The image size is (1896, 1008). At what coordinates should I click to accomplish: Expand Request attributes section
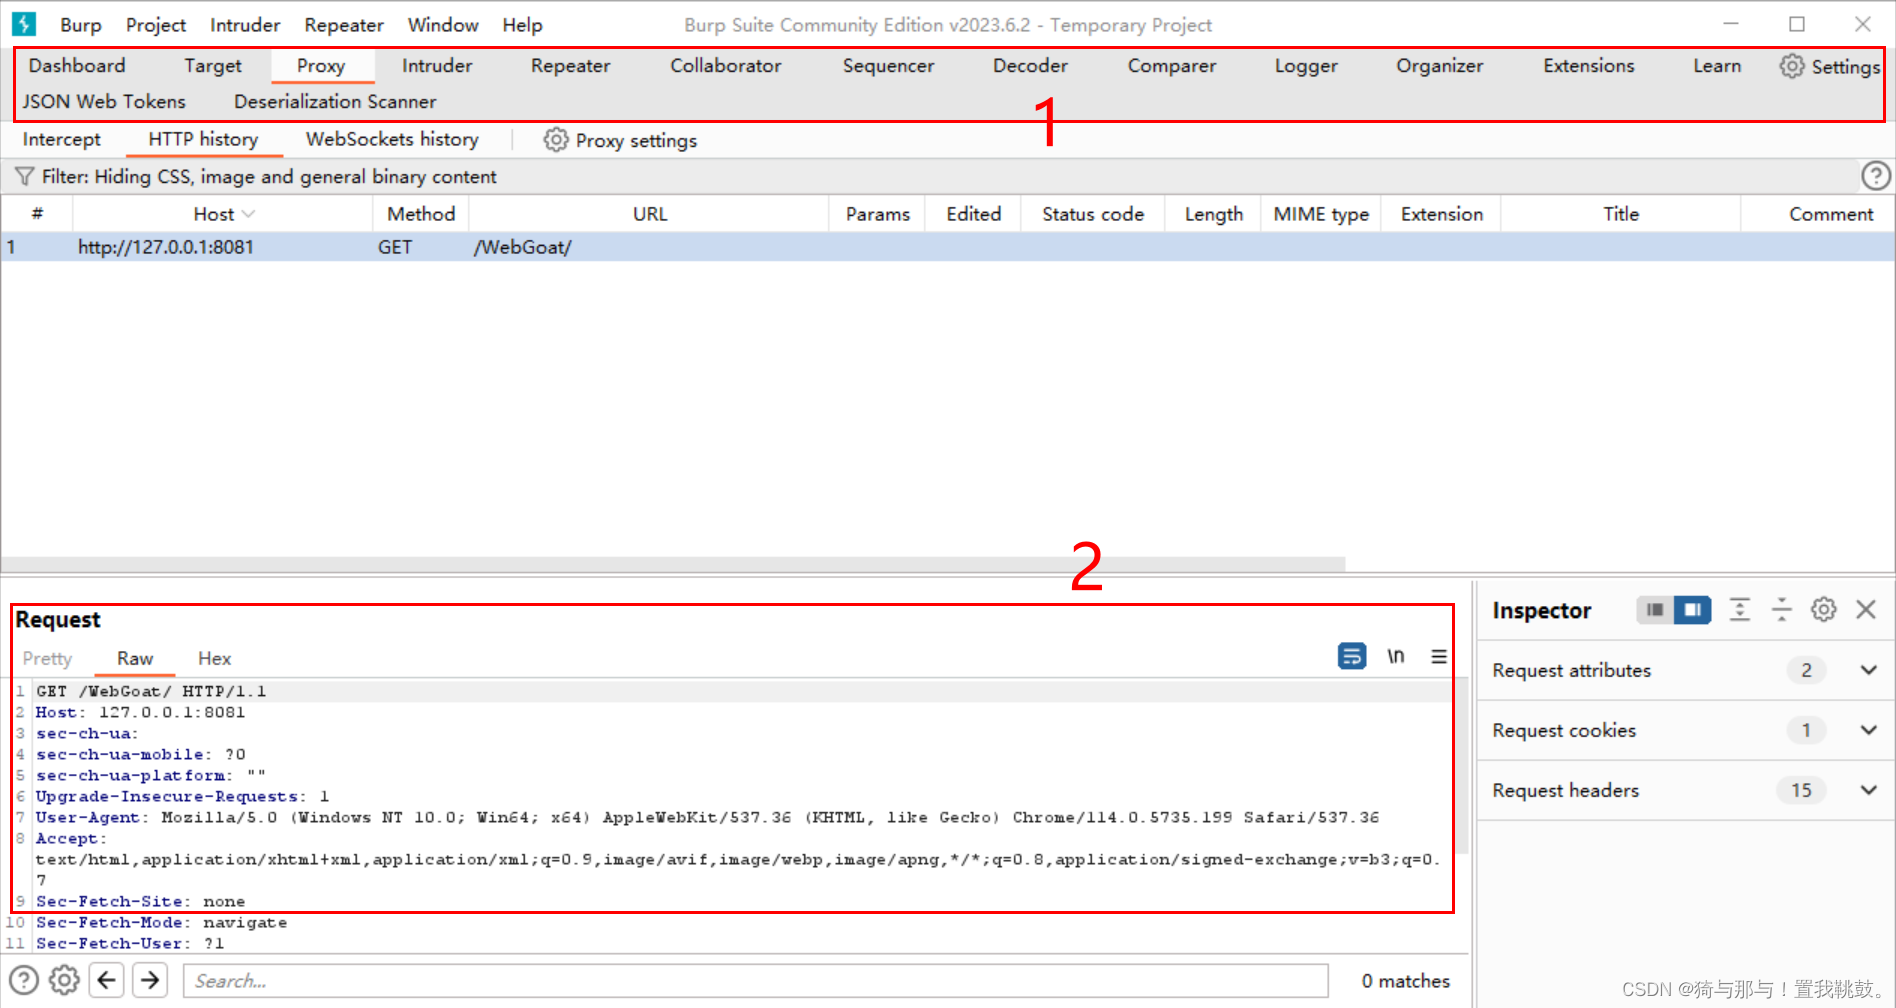1868,670
